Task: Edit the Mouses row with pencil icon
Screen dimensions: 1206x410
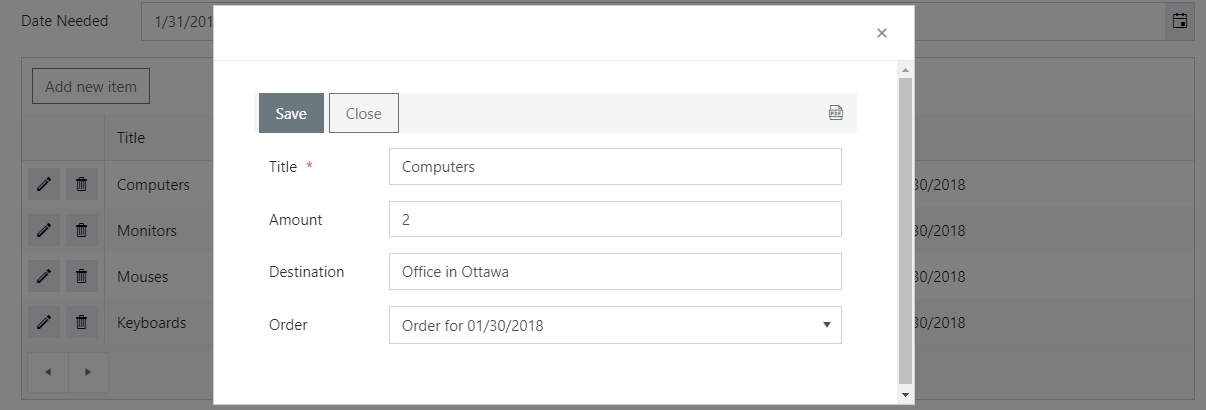Action: [x=43, y=276]
